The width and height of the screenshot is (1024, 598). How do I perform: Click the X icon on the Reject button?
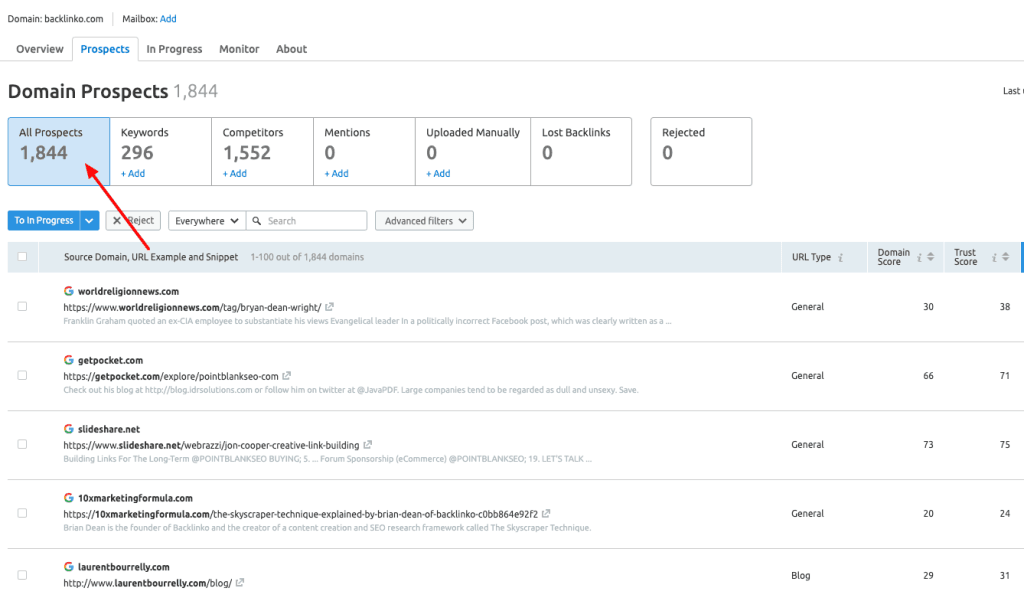(x=116, y=220)
